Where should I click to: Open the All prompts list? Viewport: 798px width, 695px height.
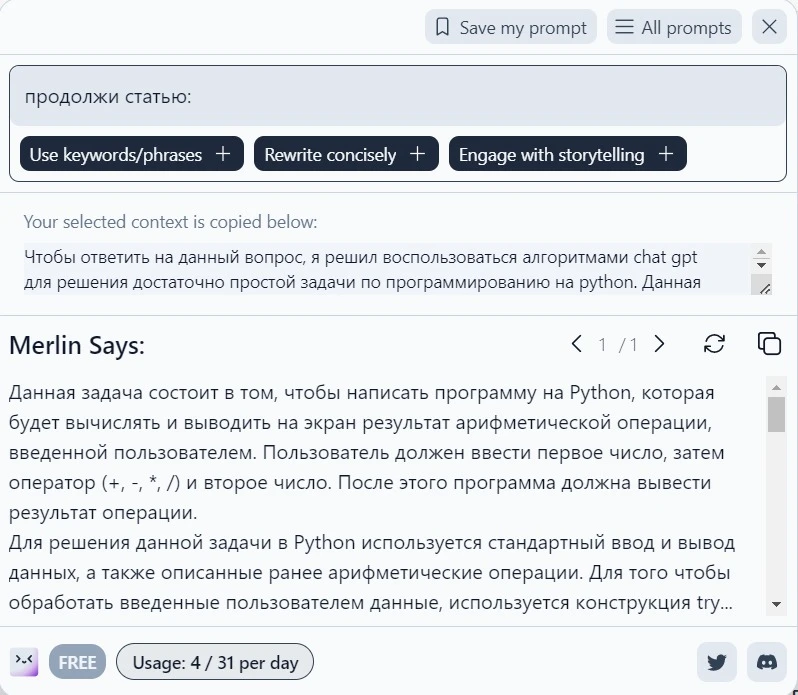674,27
